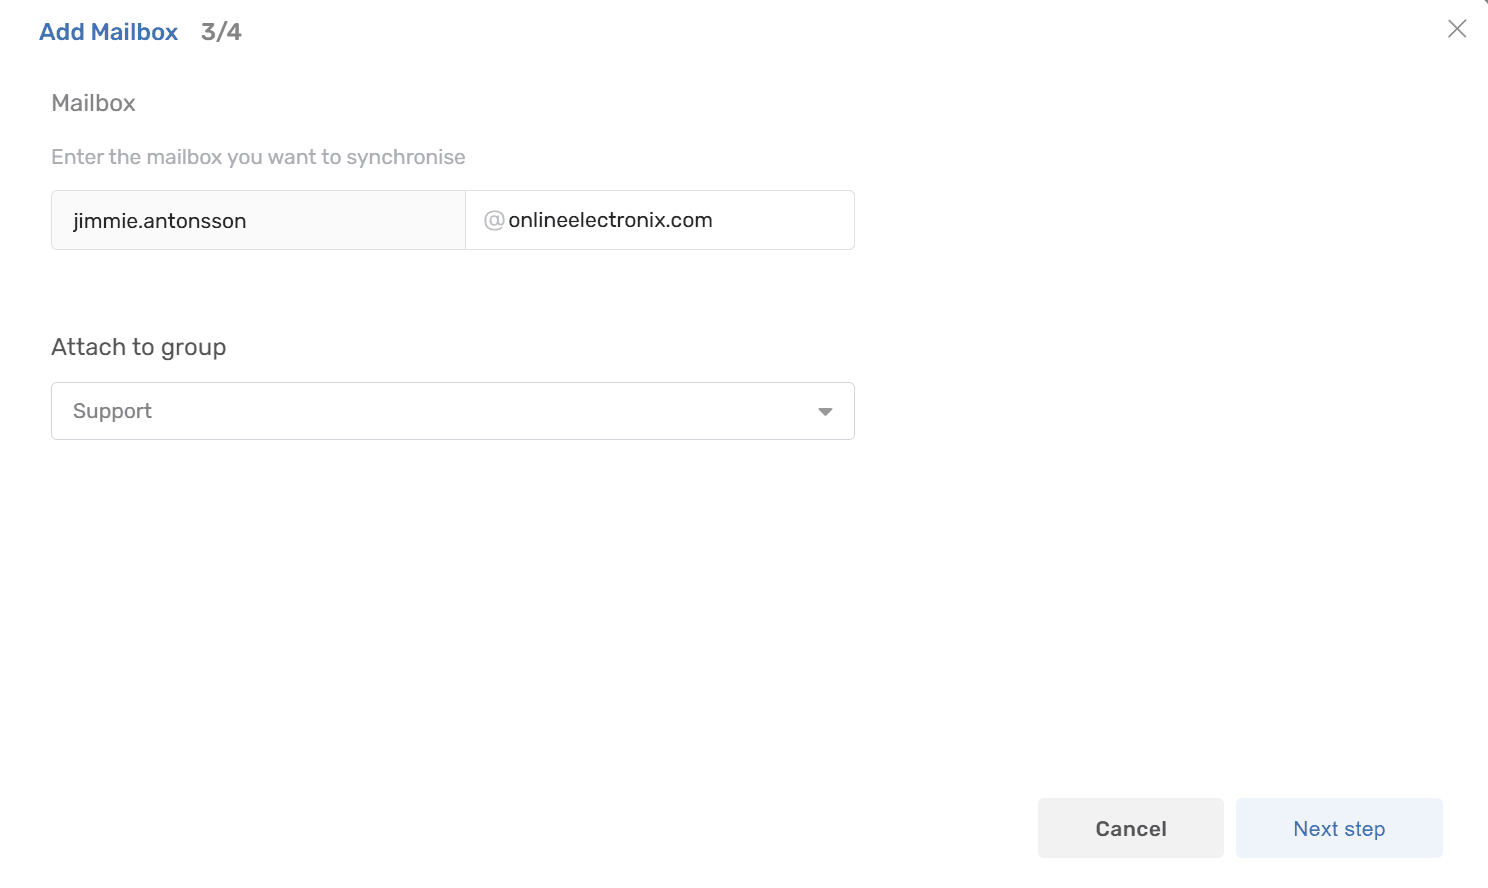Click the mailbox synchronise hint text
The width and height of the screenshot is (1488, 888).
(x=258, y=157)
